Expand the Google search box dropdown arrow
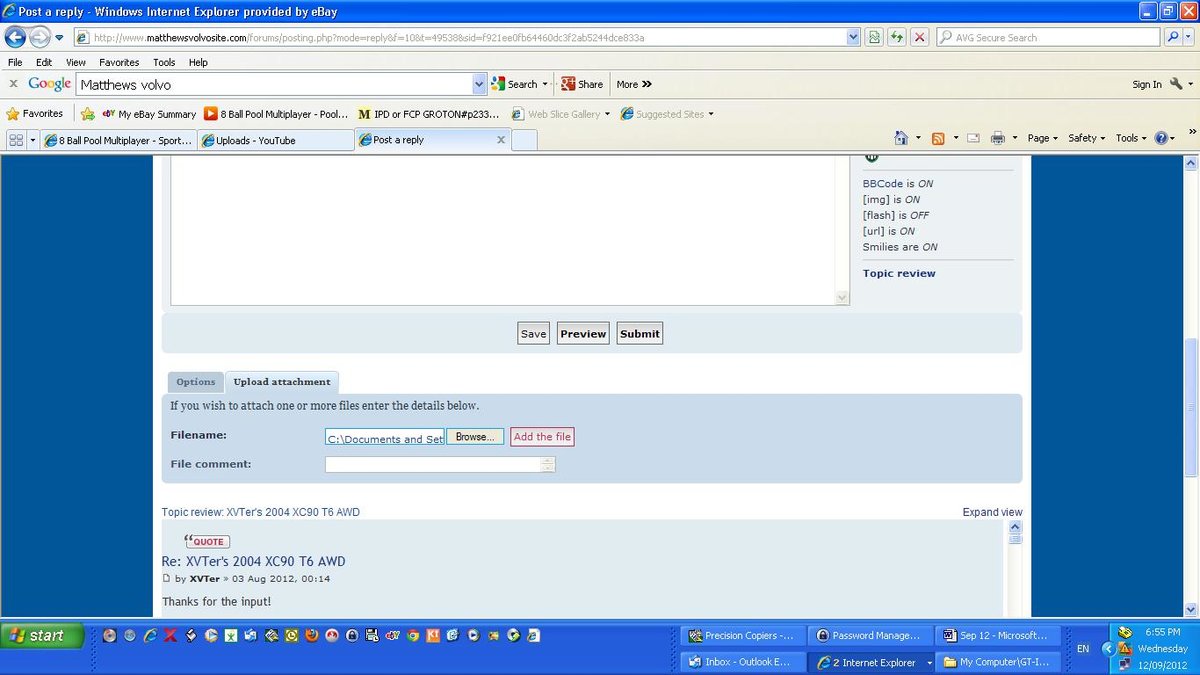This screenshot has width=1200, height=675. 480,84
